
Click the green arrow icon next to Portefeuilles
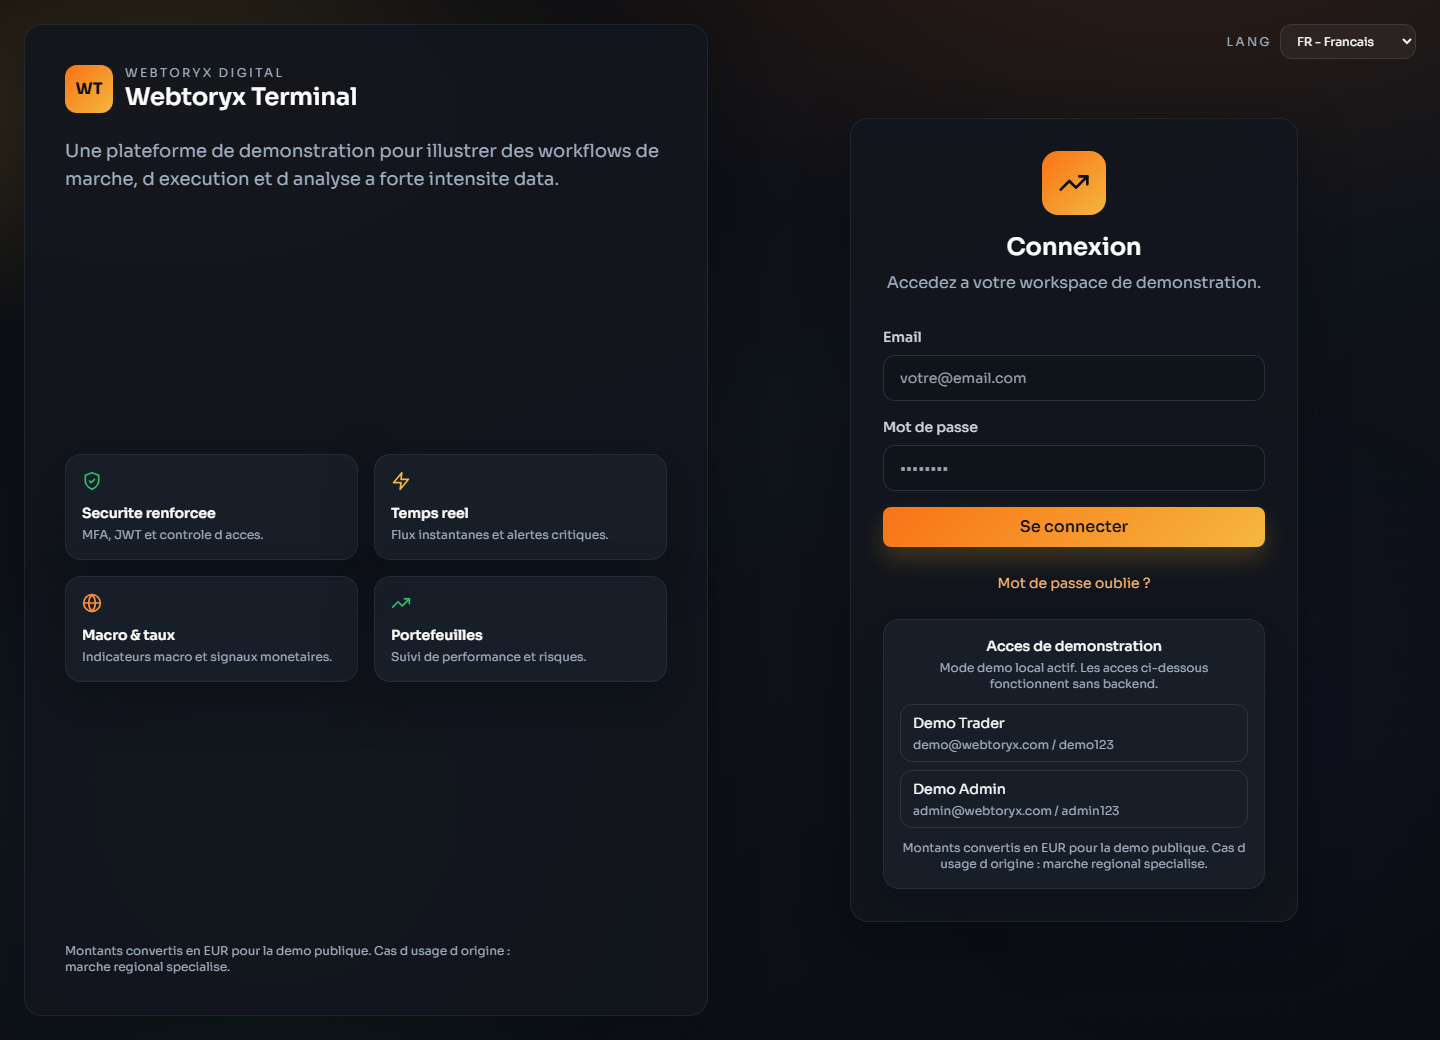[400, 603]
